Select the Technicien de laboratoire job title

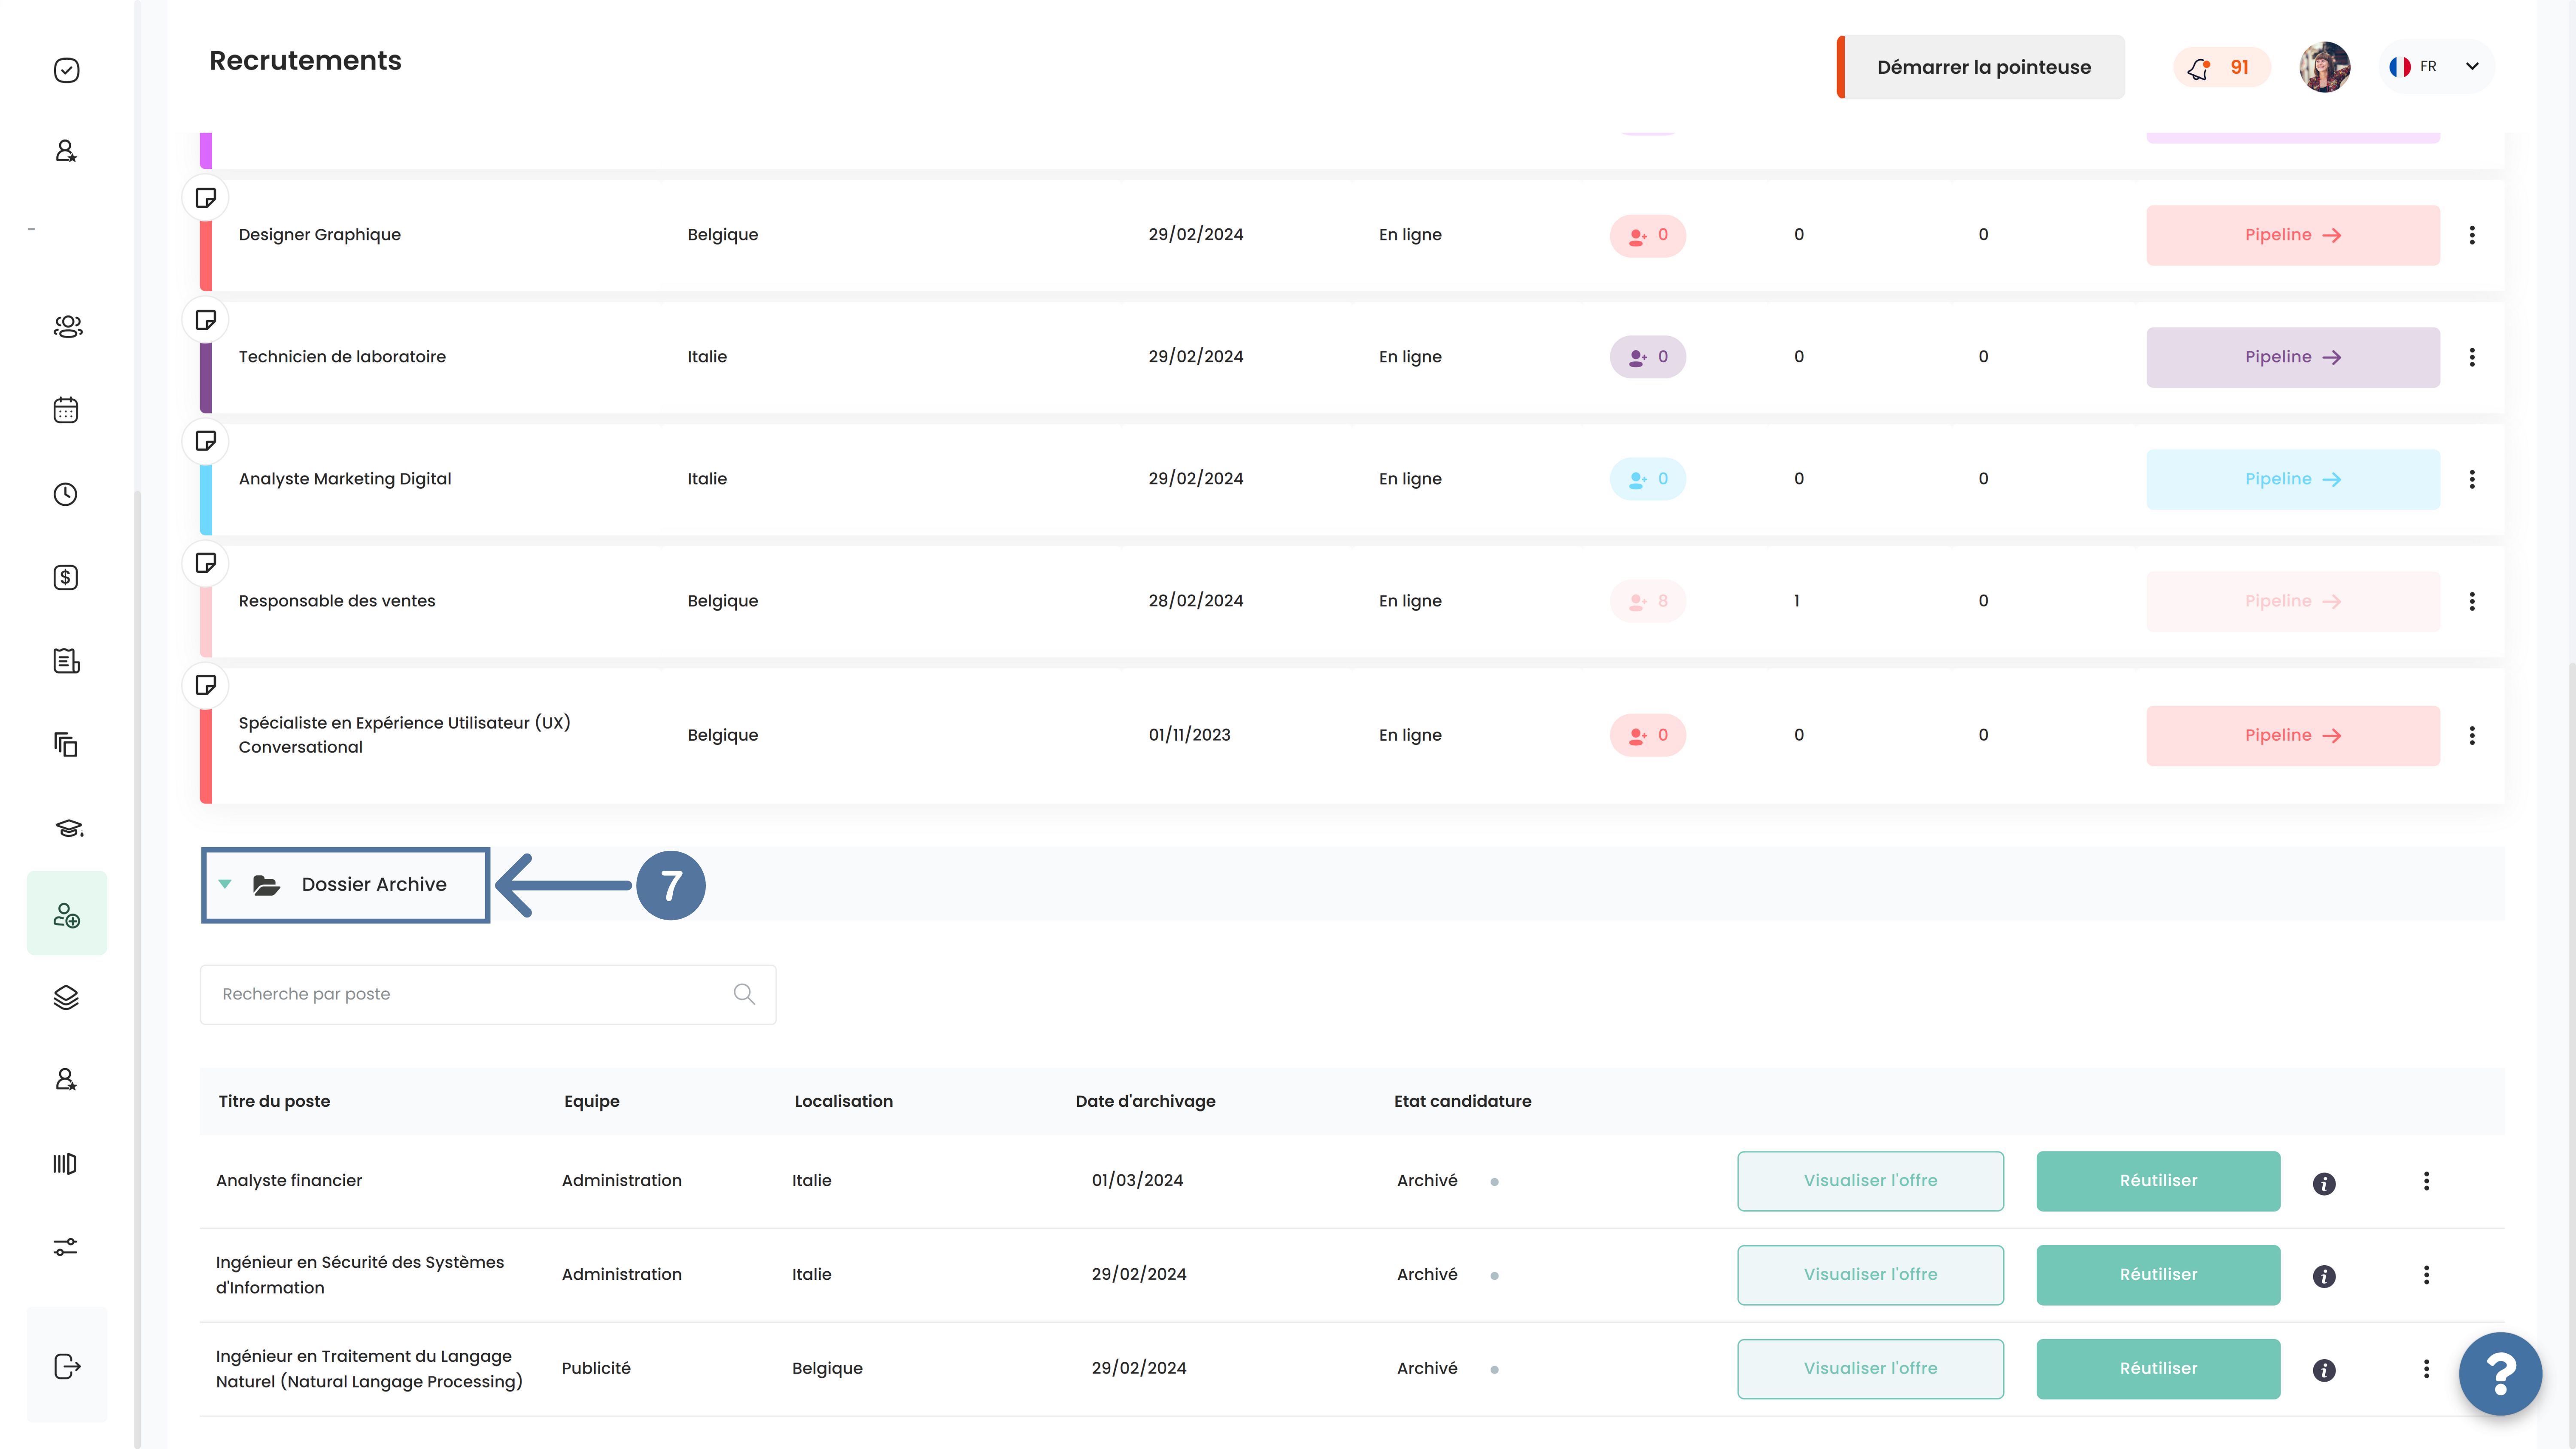[342, 357]
